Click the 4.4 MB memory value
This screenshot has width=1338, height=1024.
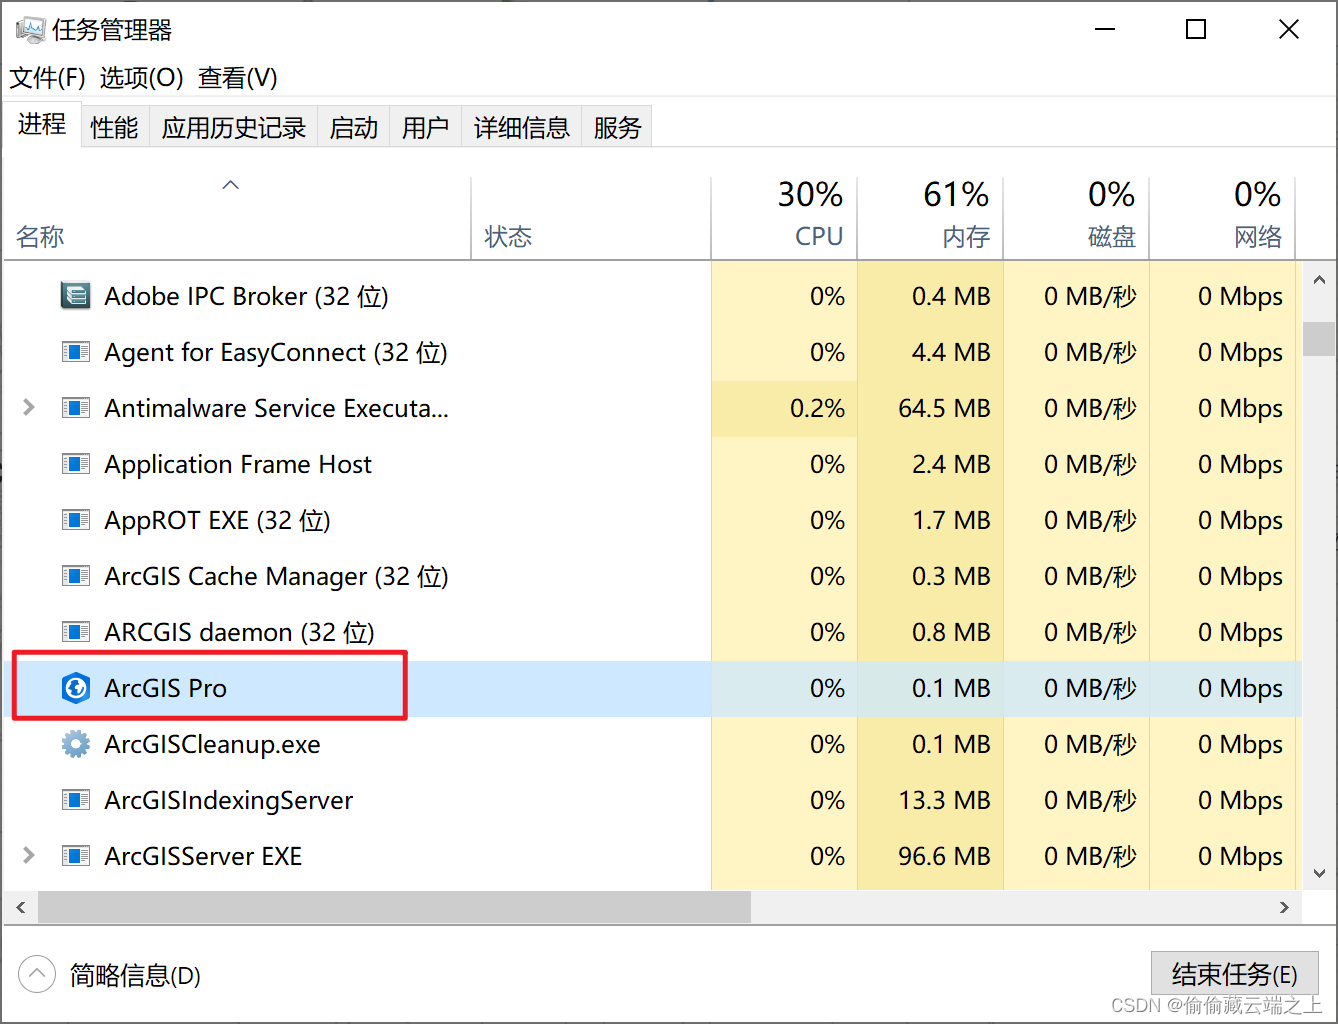[951, 352]
